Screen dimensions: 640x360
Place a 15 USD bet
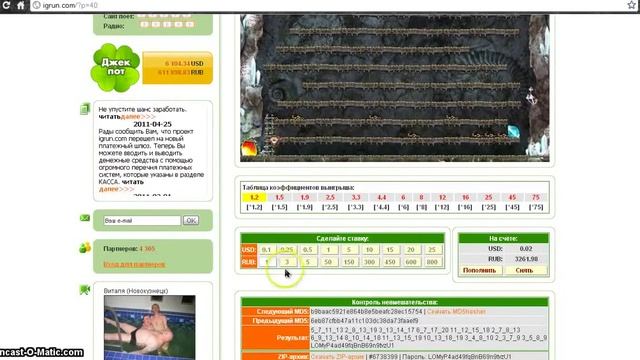(390, 249)
